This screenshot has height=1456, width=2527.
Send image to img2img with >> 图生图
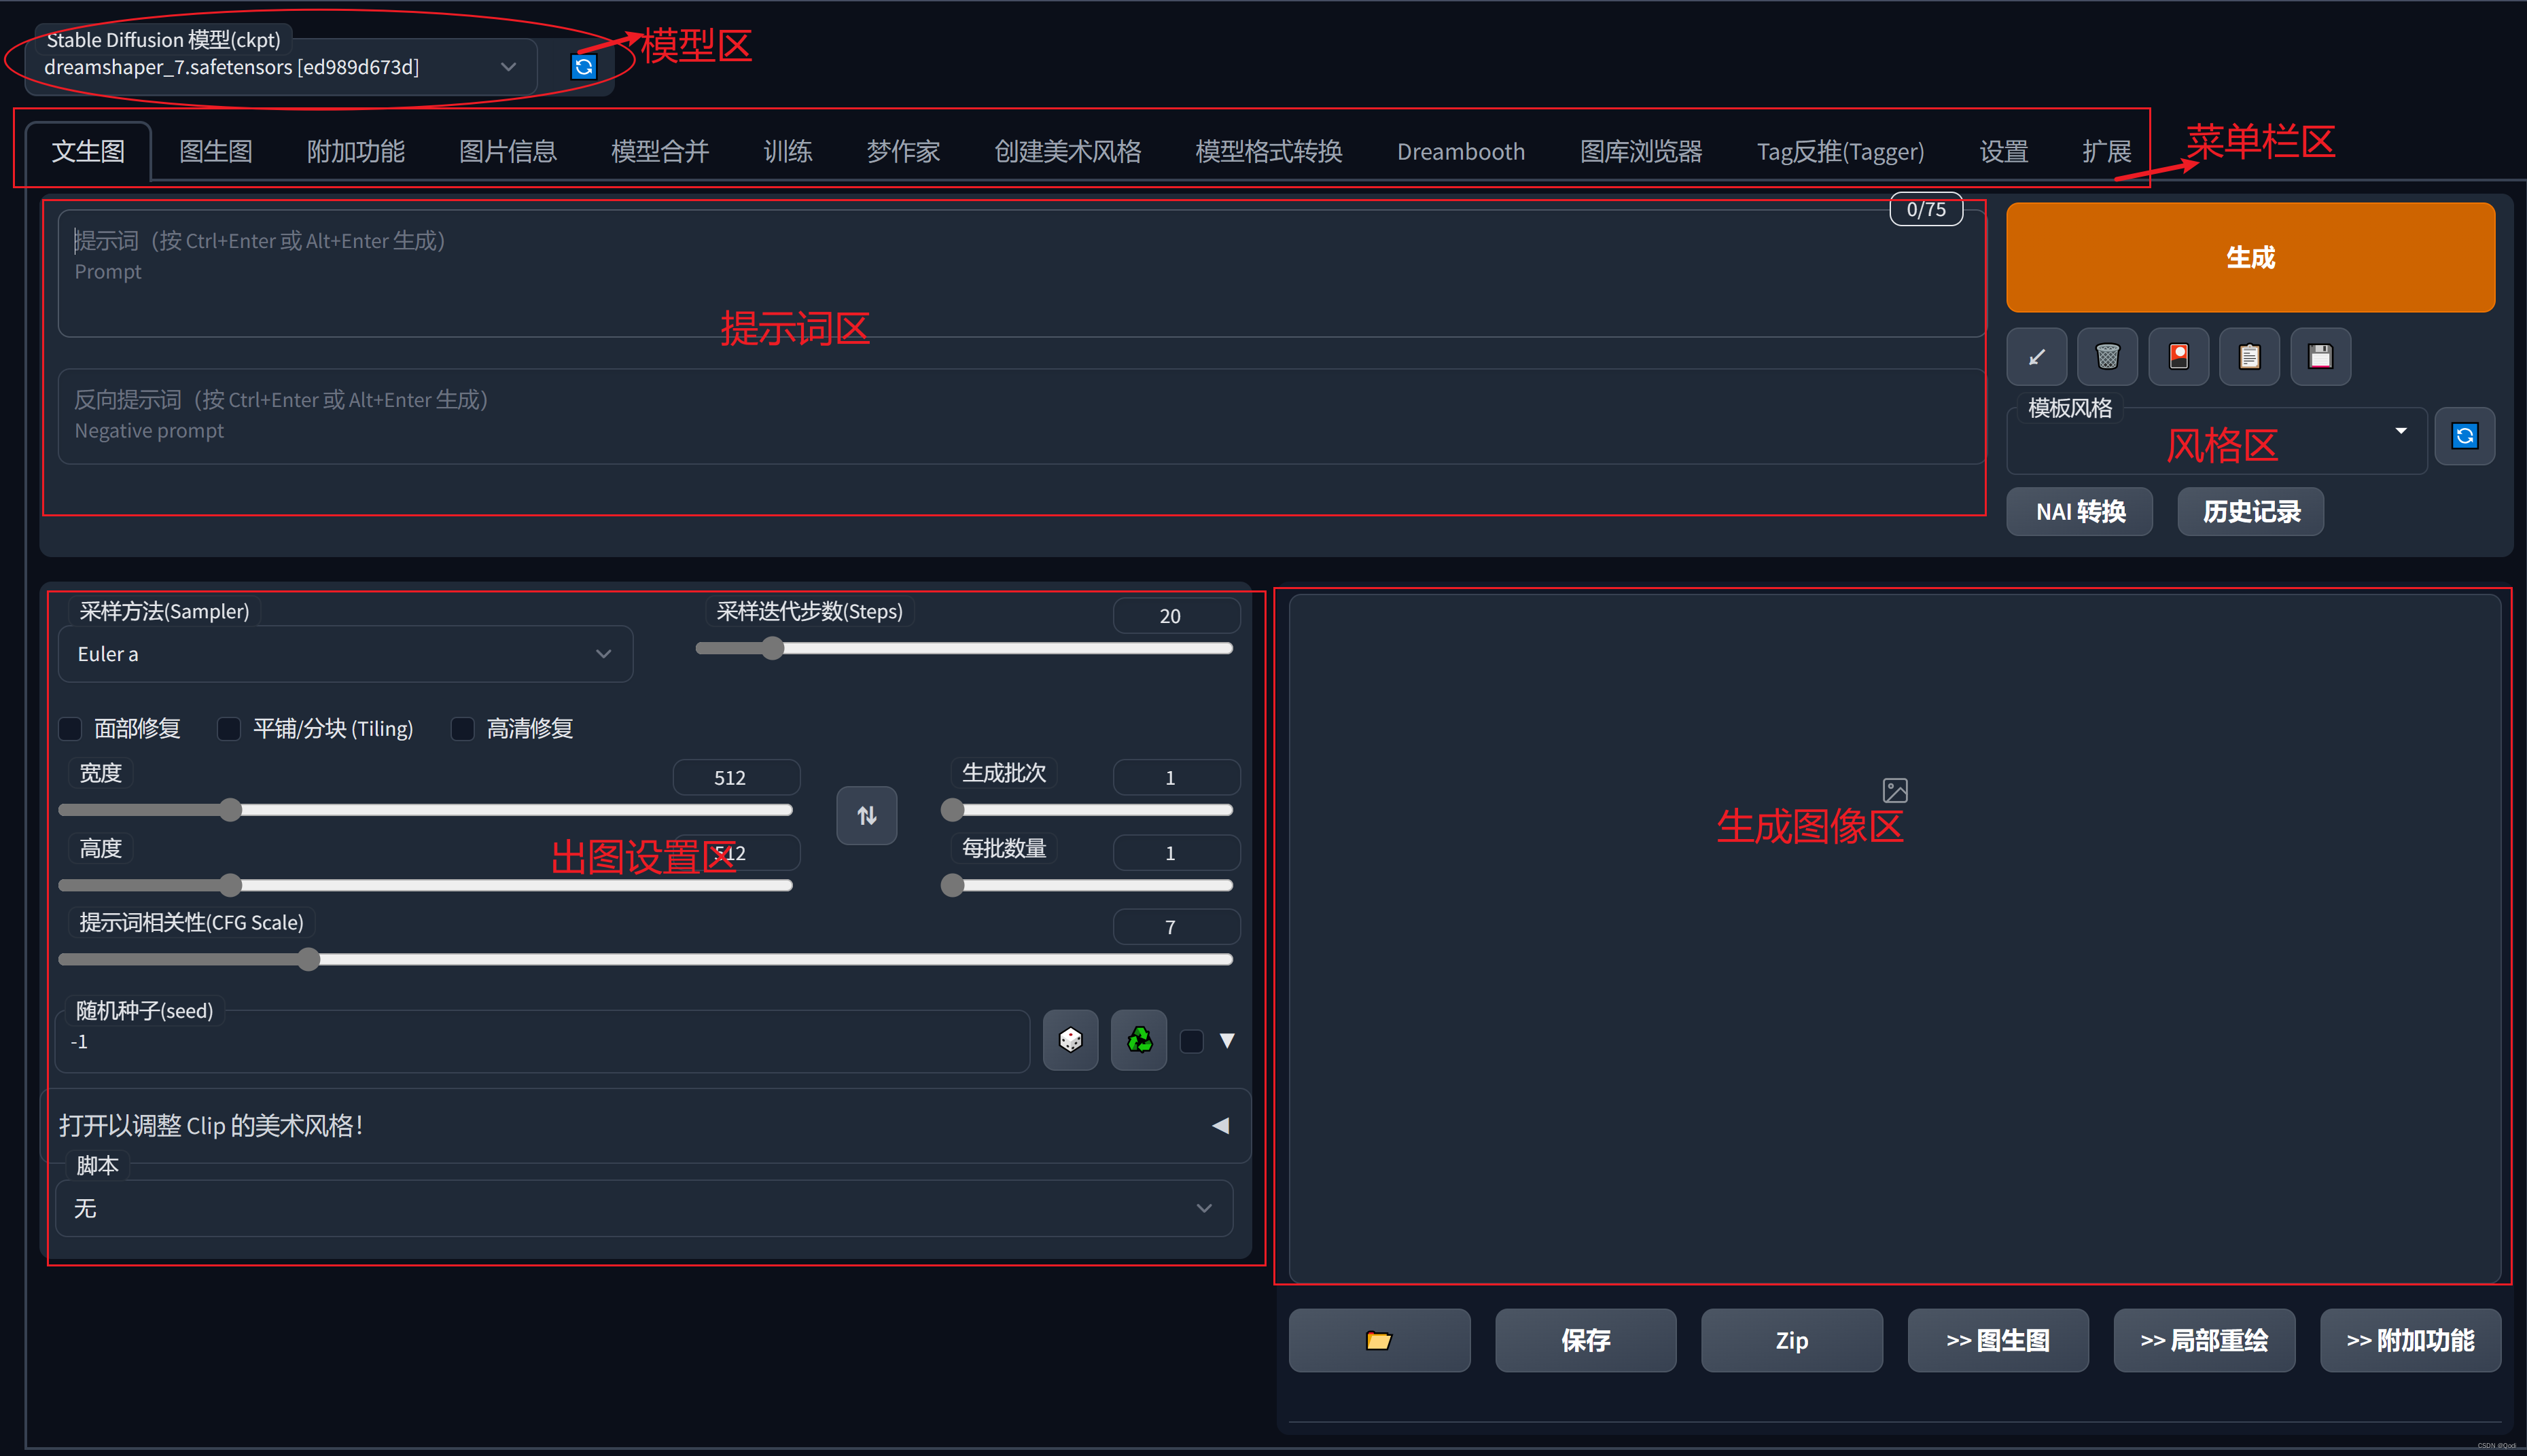pos(1998,1341)
